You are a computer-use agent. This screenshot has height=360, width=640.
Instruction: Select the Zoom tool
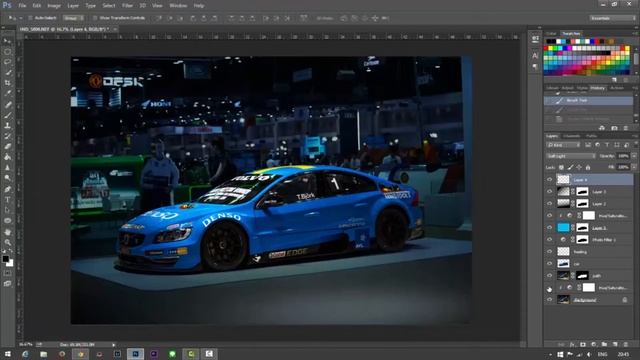coord(7,242)
